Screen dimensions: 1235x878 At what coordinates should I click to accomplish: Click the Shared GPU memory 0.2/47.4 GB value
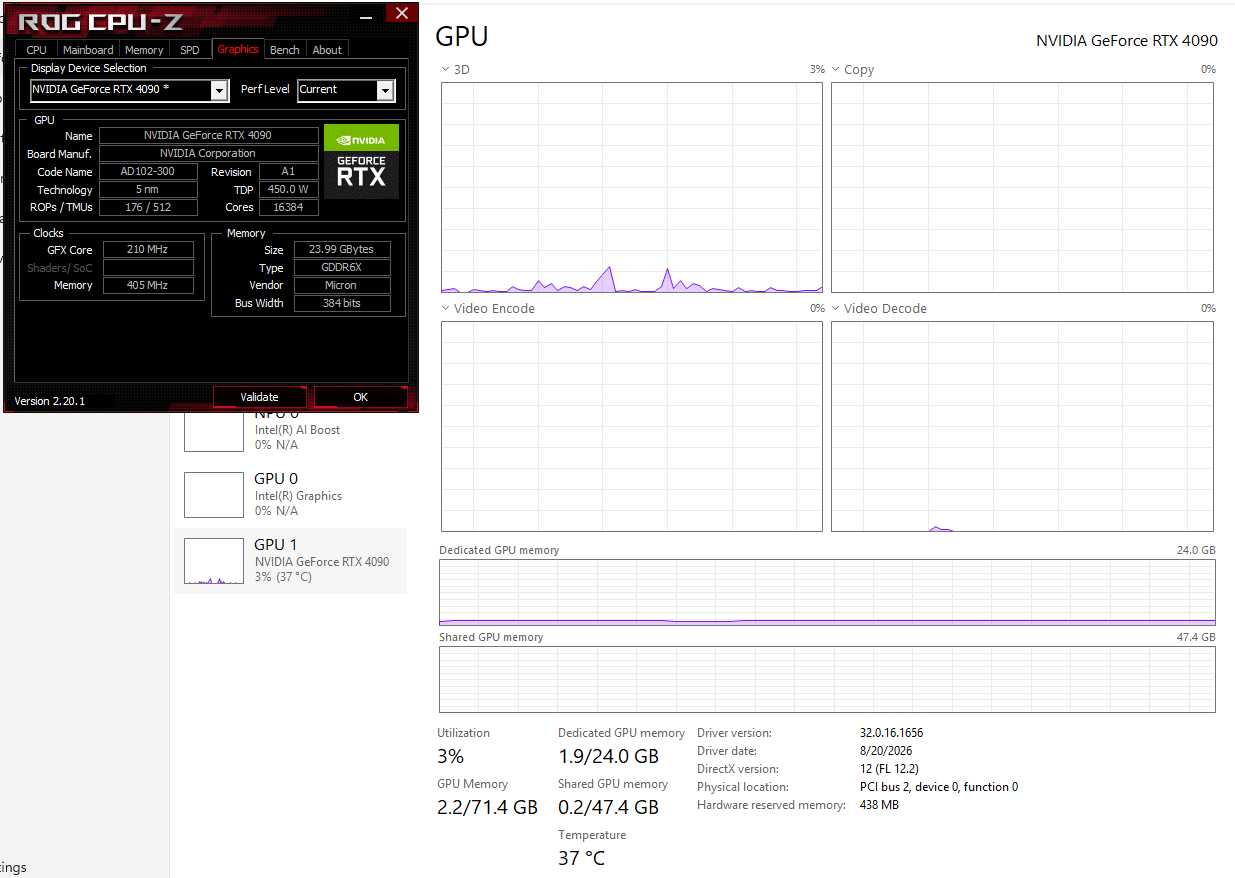pos(608,807)
